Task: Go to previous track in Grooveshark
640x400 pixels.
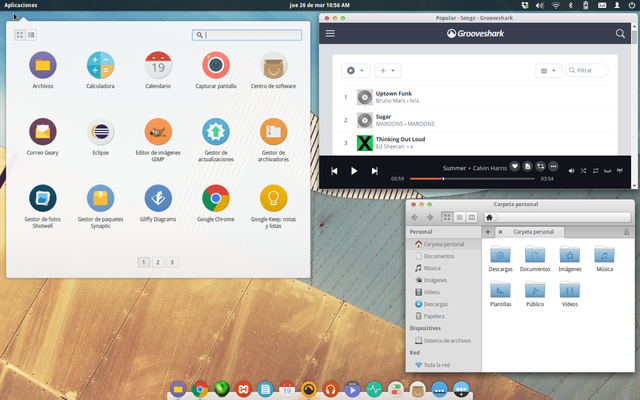Action: (334, 171)
